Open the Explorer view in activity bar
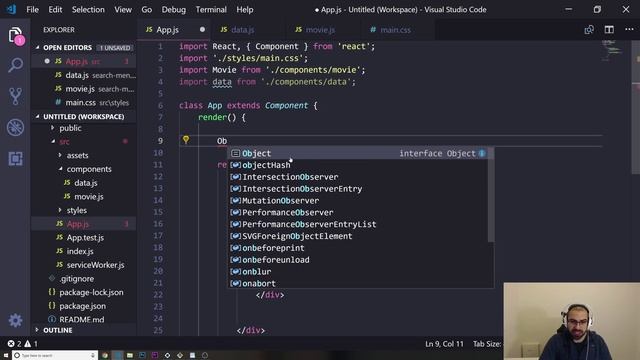The height and width of the screenshot is (360, 640). point(16,36)
